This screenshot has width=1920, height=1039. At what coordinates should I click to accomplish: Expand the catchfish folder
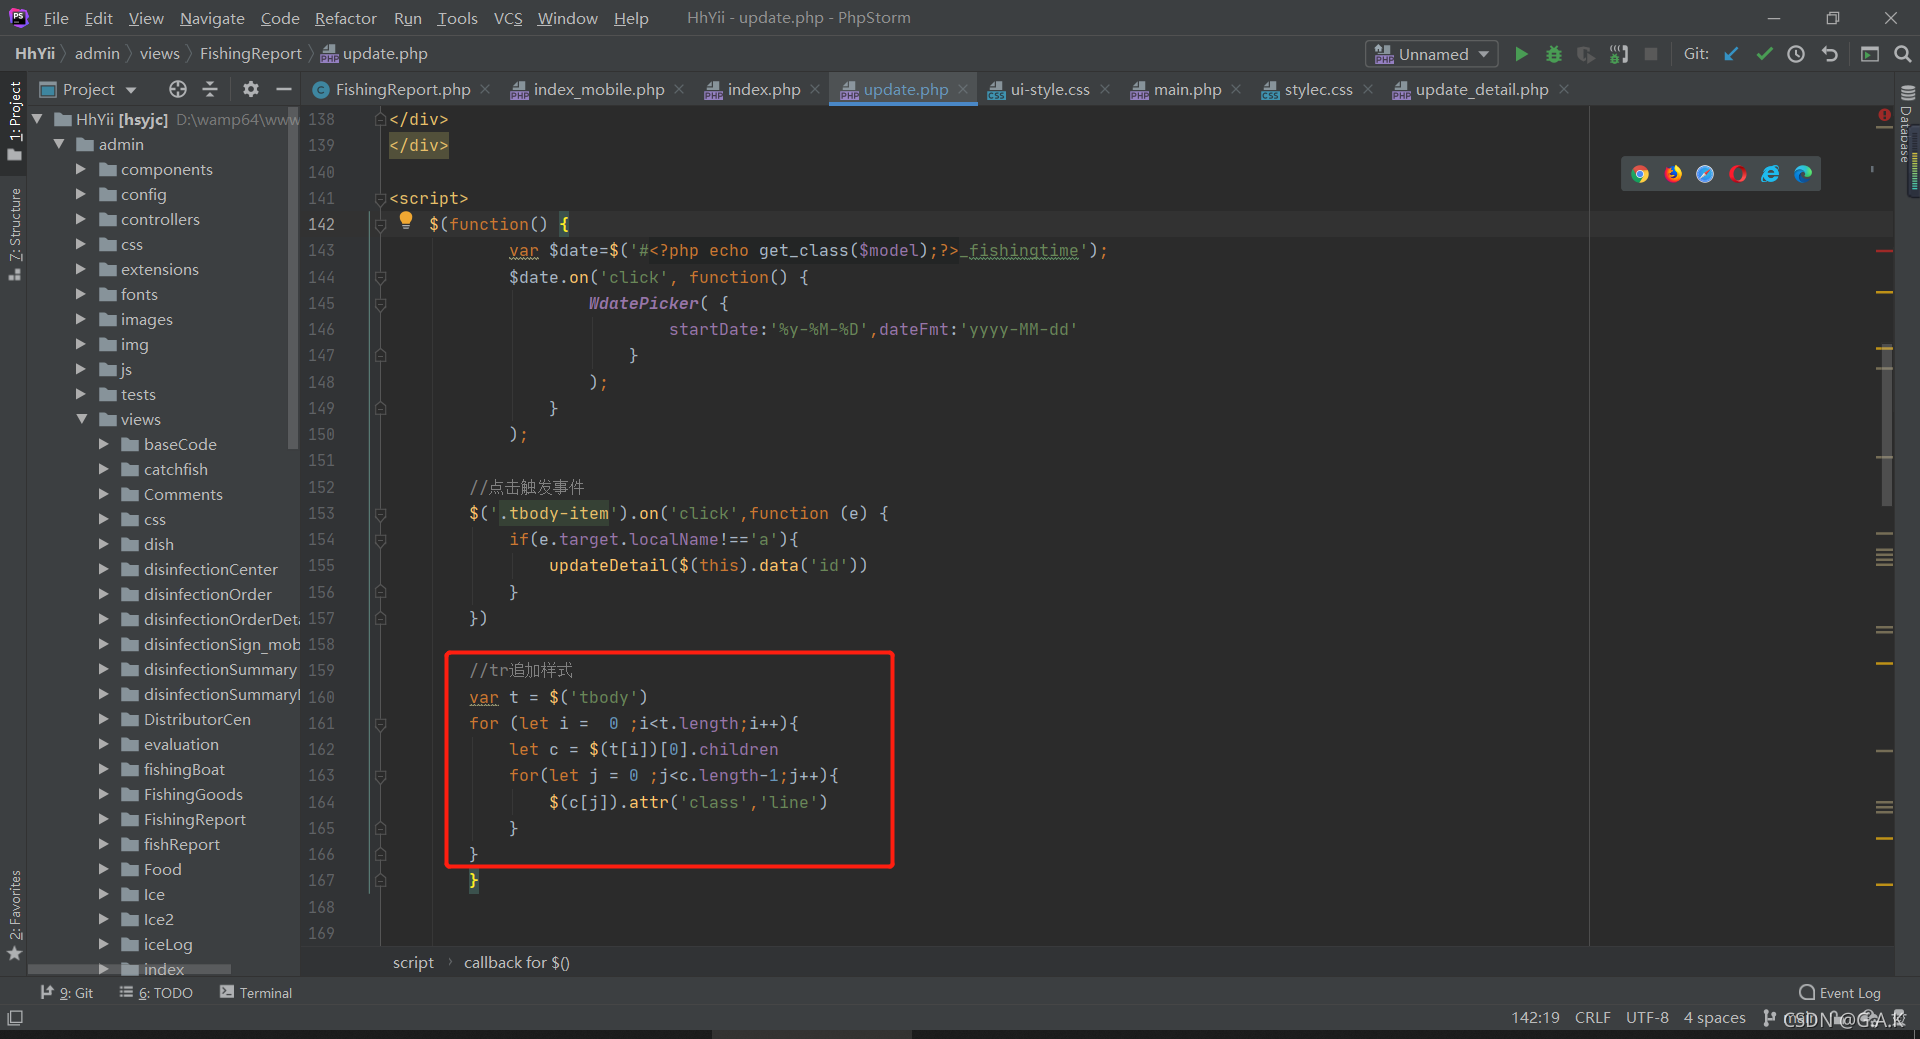coord(104,469)
